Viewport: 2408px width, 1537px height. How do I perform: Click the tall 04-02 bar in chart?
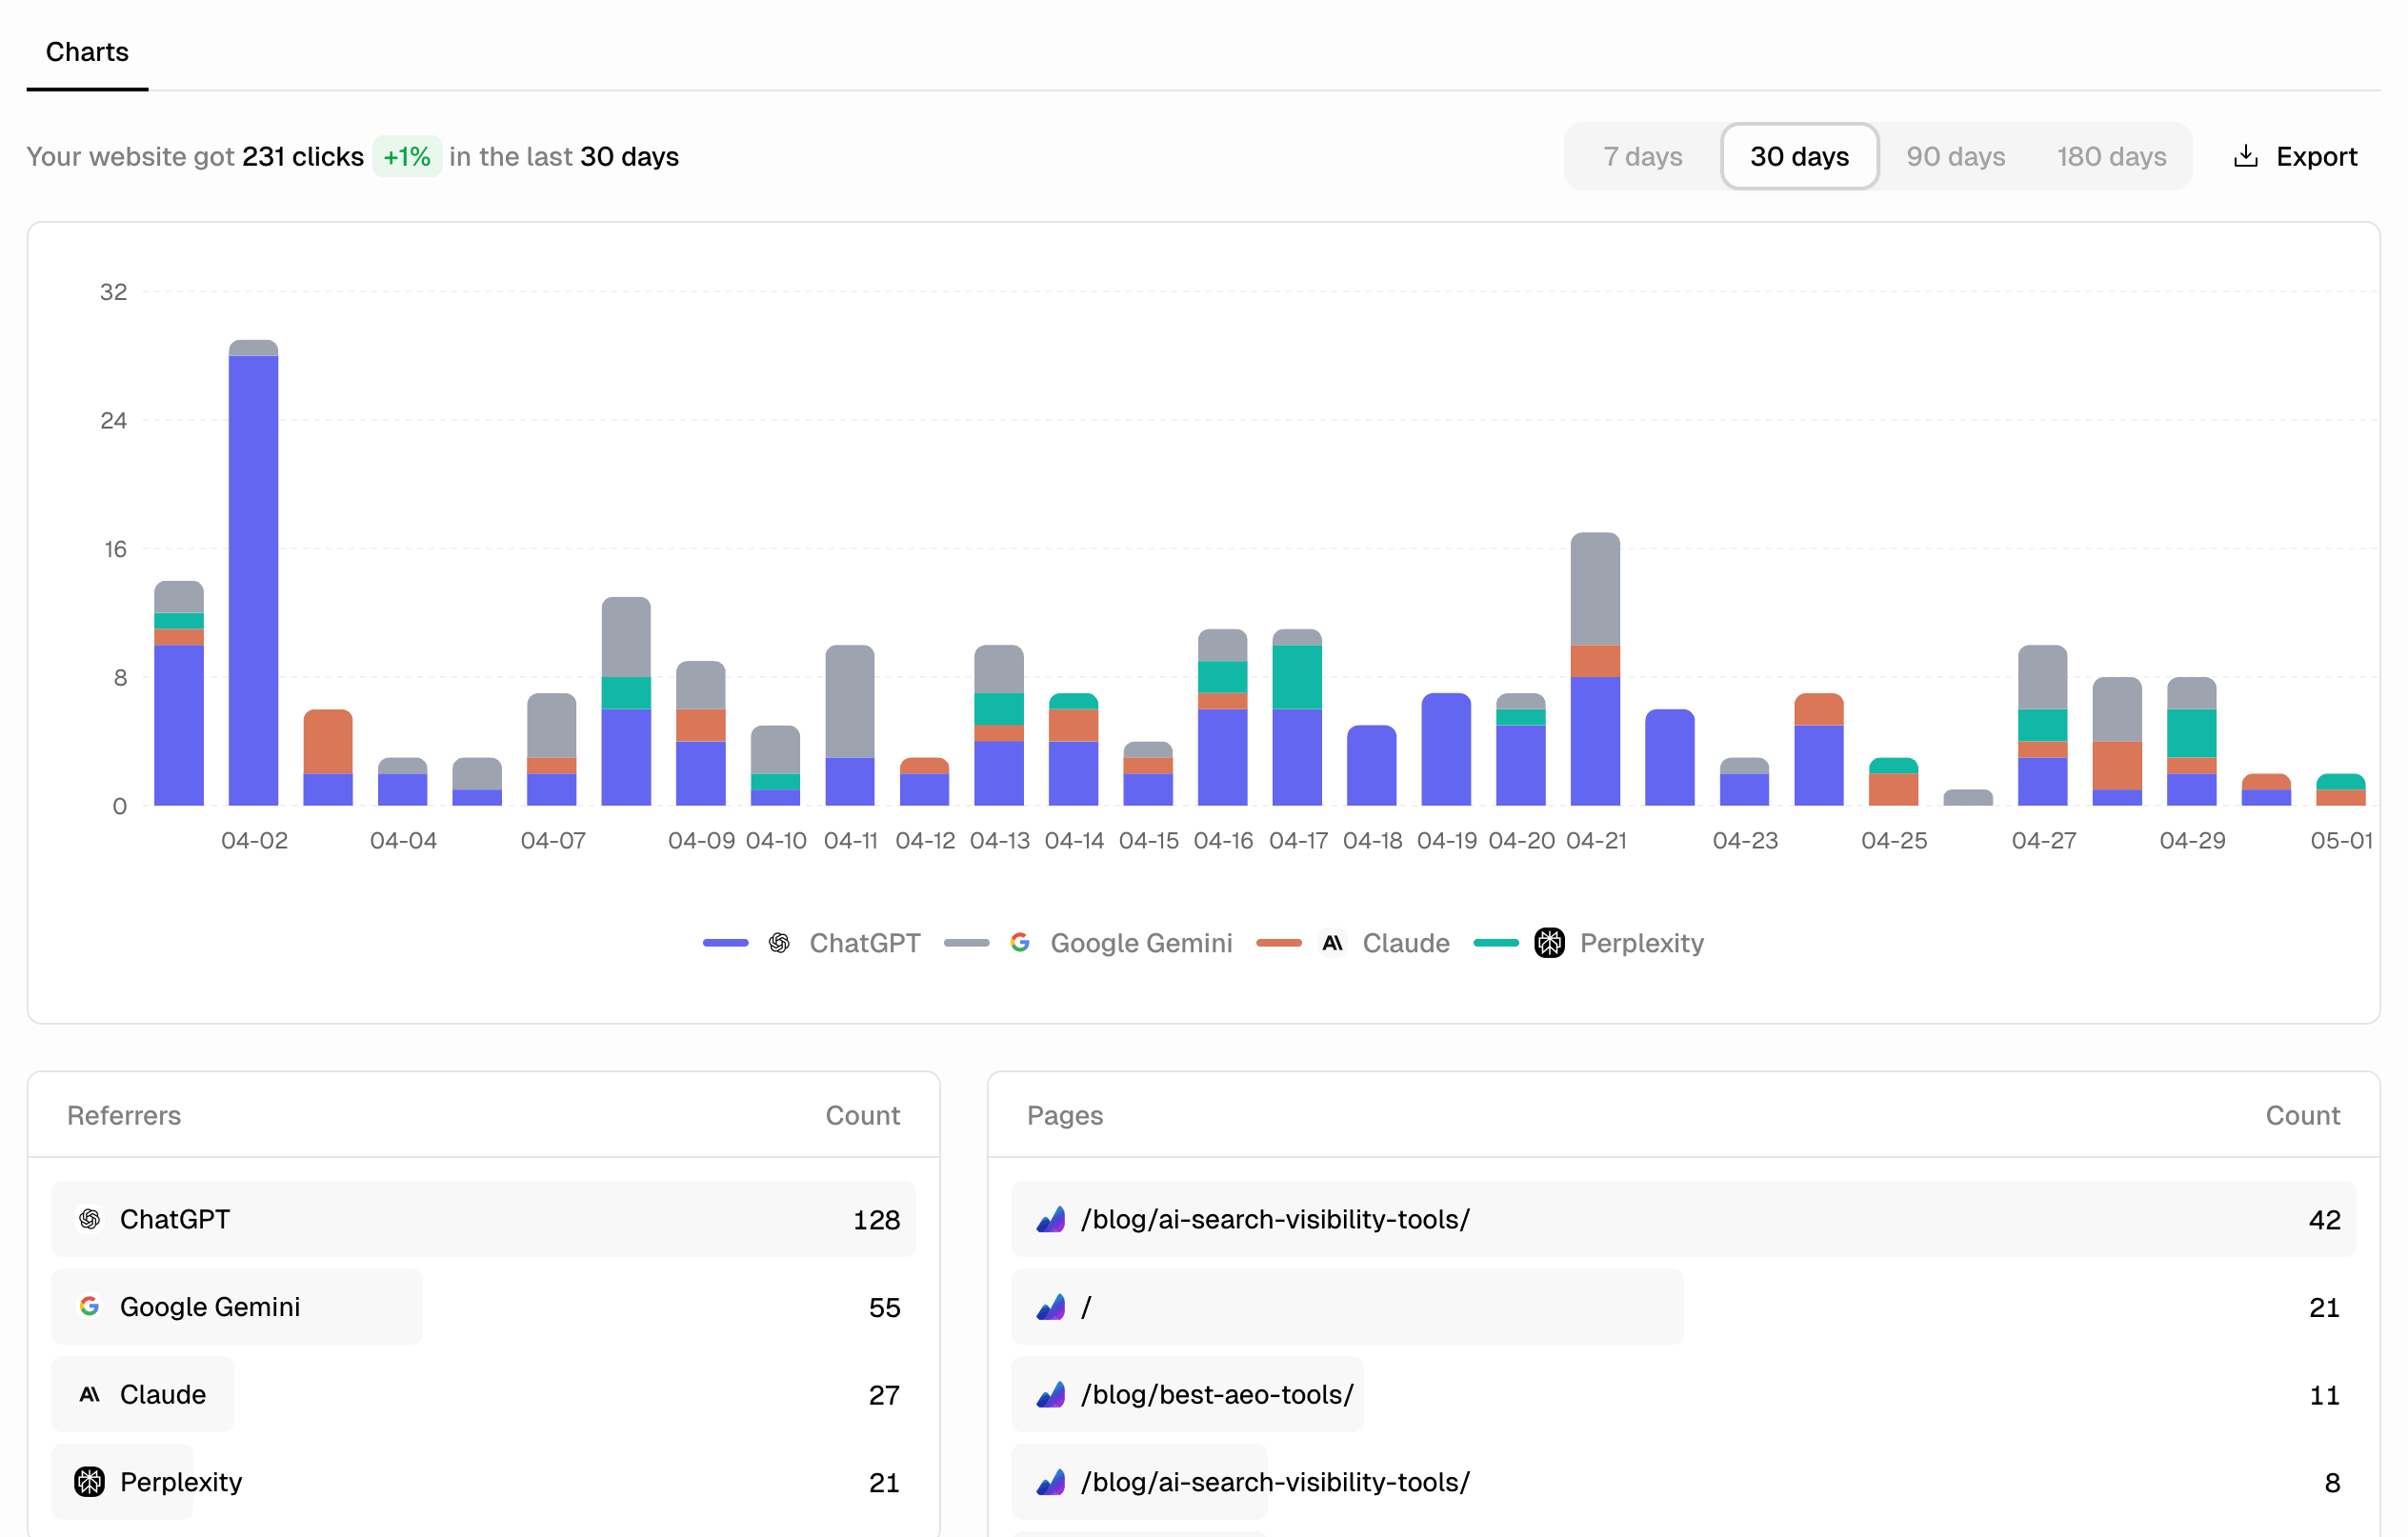coord(253,573)
